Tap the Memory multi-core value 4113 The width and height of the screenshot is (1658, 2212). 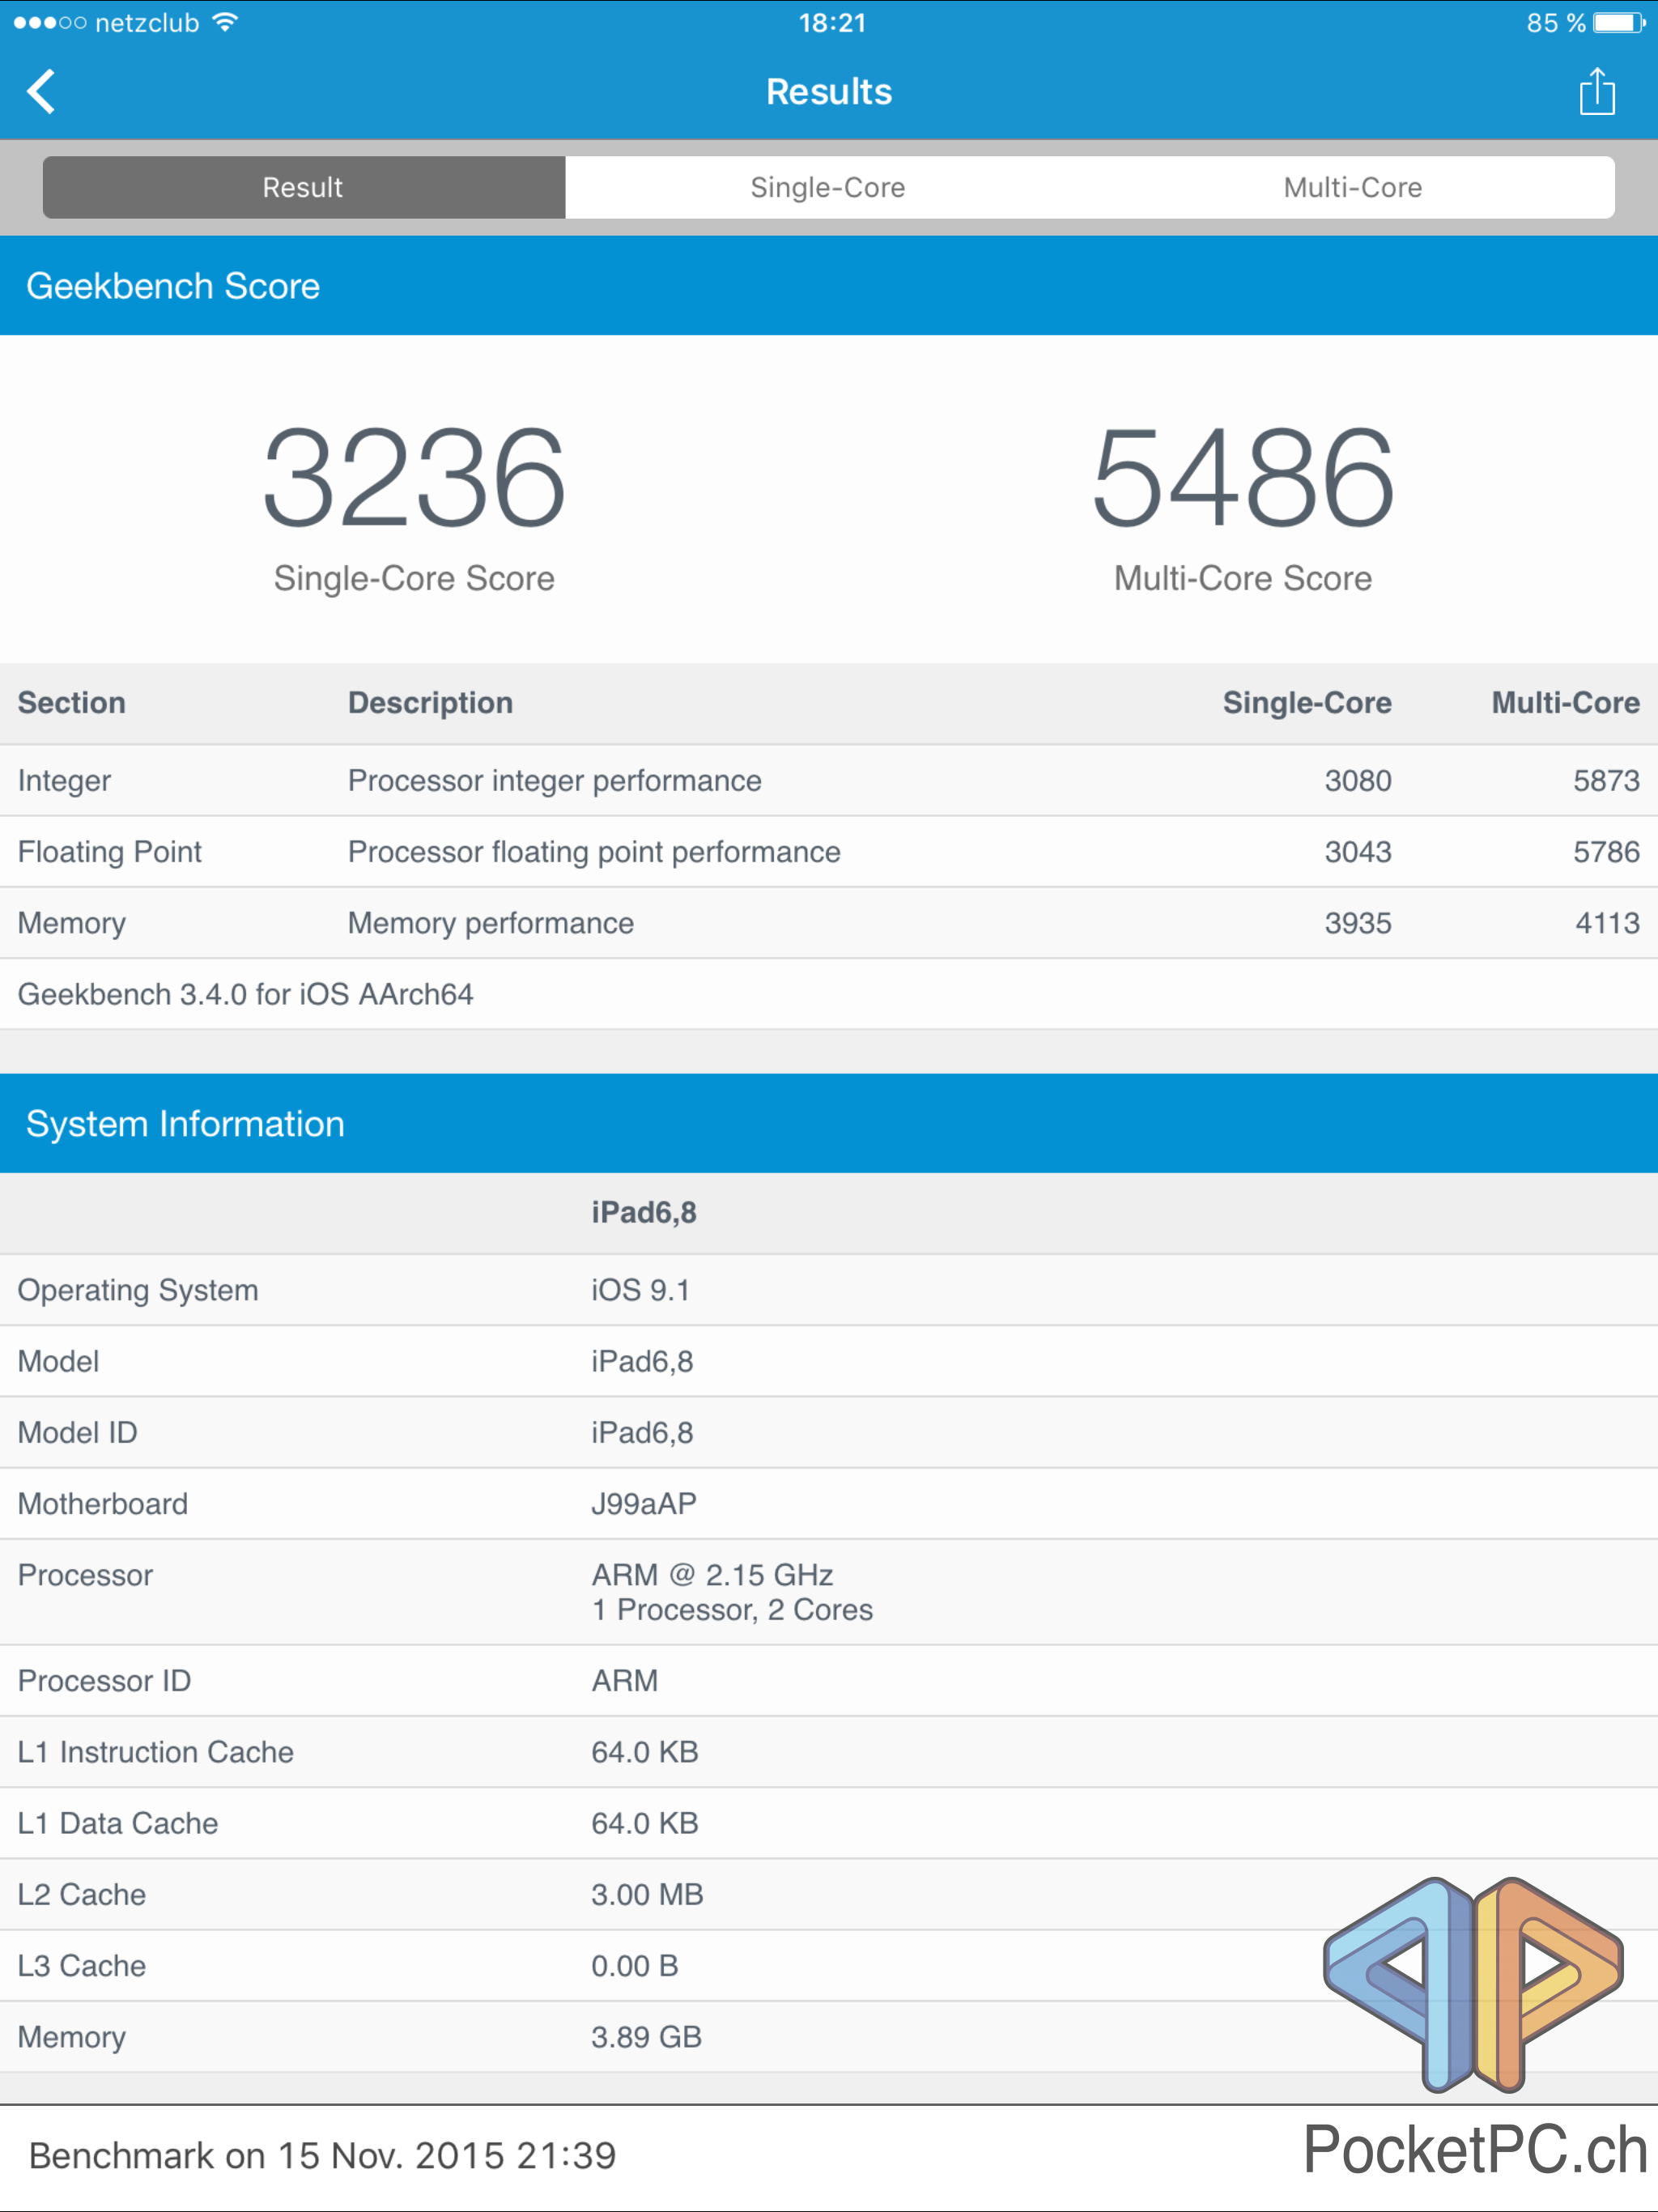click(1607, 923)
